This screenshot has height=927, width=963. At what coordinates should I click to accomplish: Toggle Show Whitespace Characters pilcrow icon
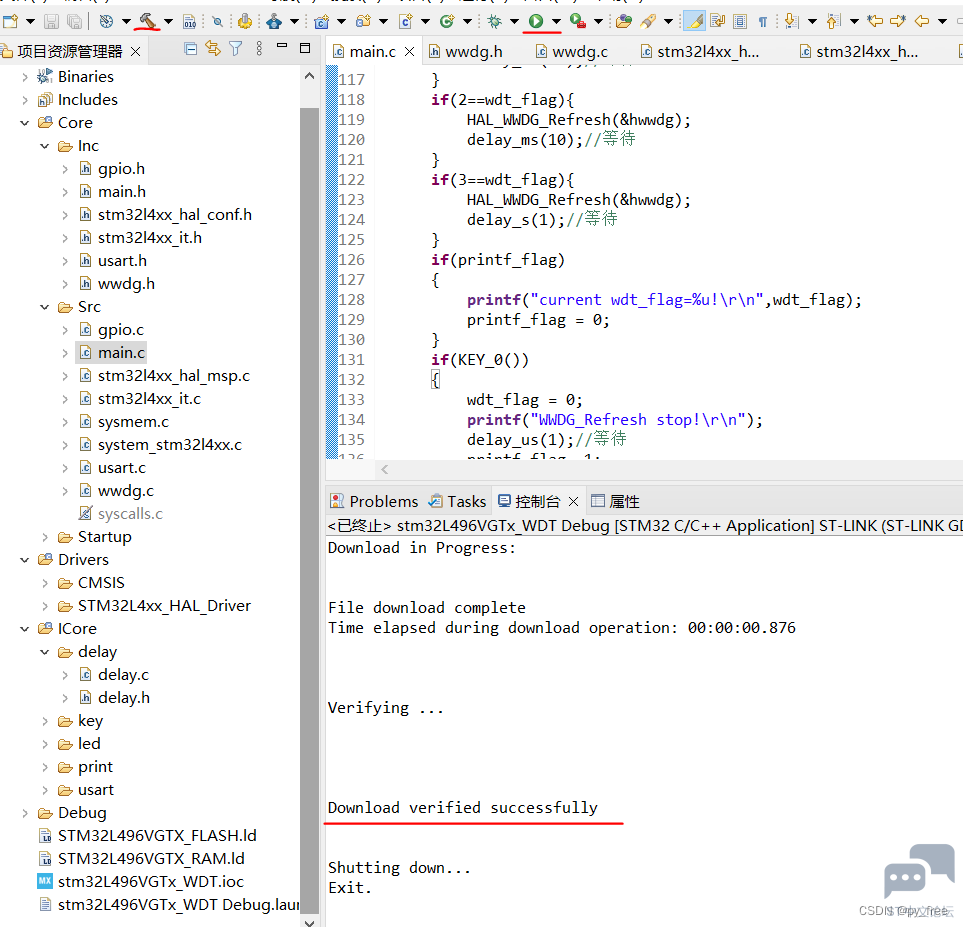tap(763, 22)
